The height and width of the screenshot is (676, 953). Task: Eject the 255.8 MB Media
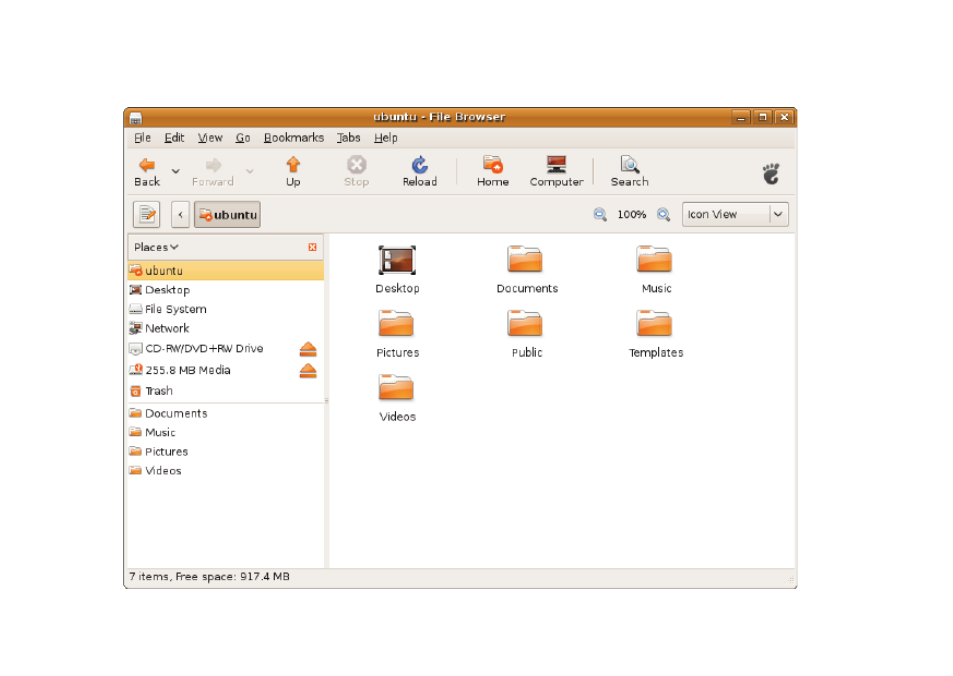[x=308, y=370]
